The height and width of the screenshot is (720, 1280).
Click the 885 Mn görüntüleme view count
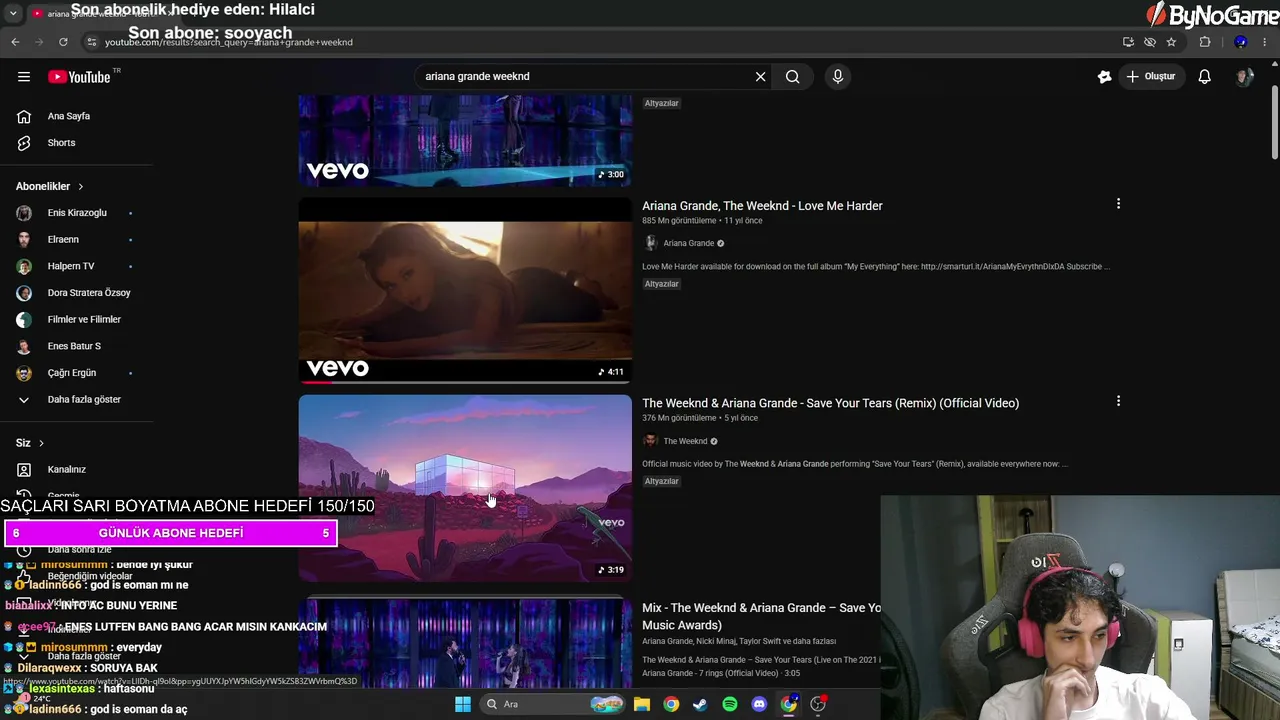click(679, 221)
